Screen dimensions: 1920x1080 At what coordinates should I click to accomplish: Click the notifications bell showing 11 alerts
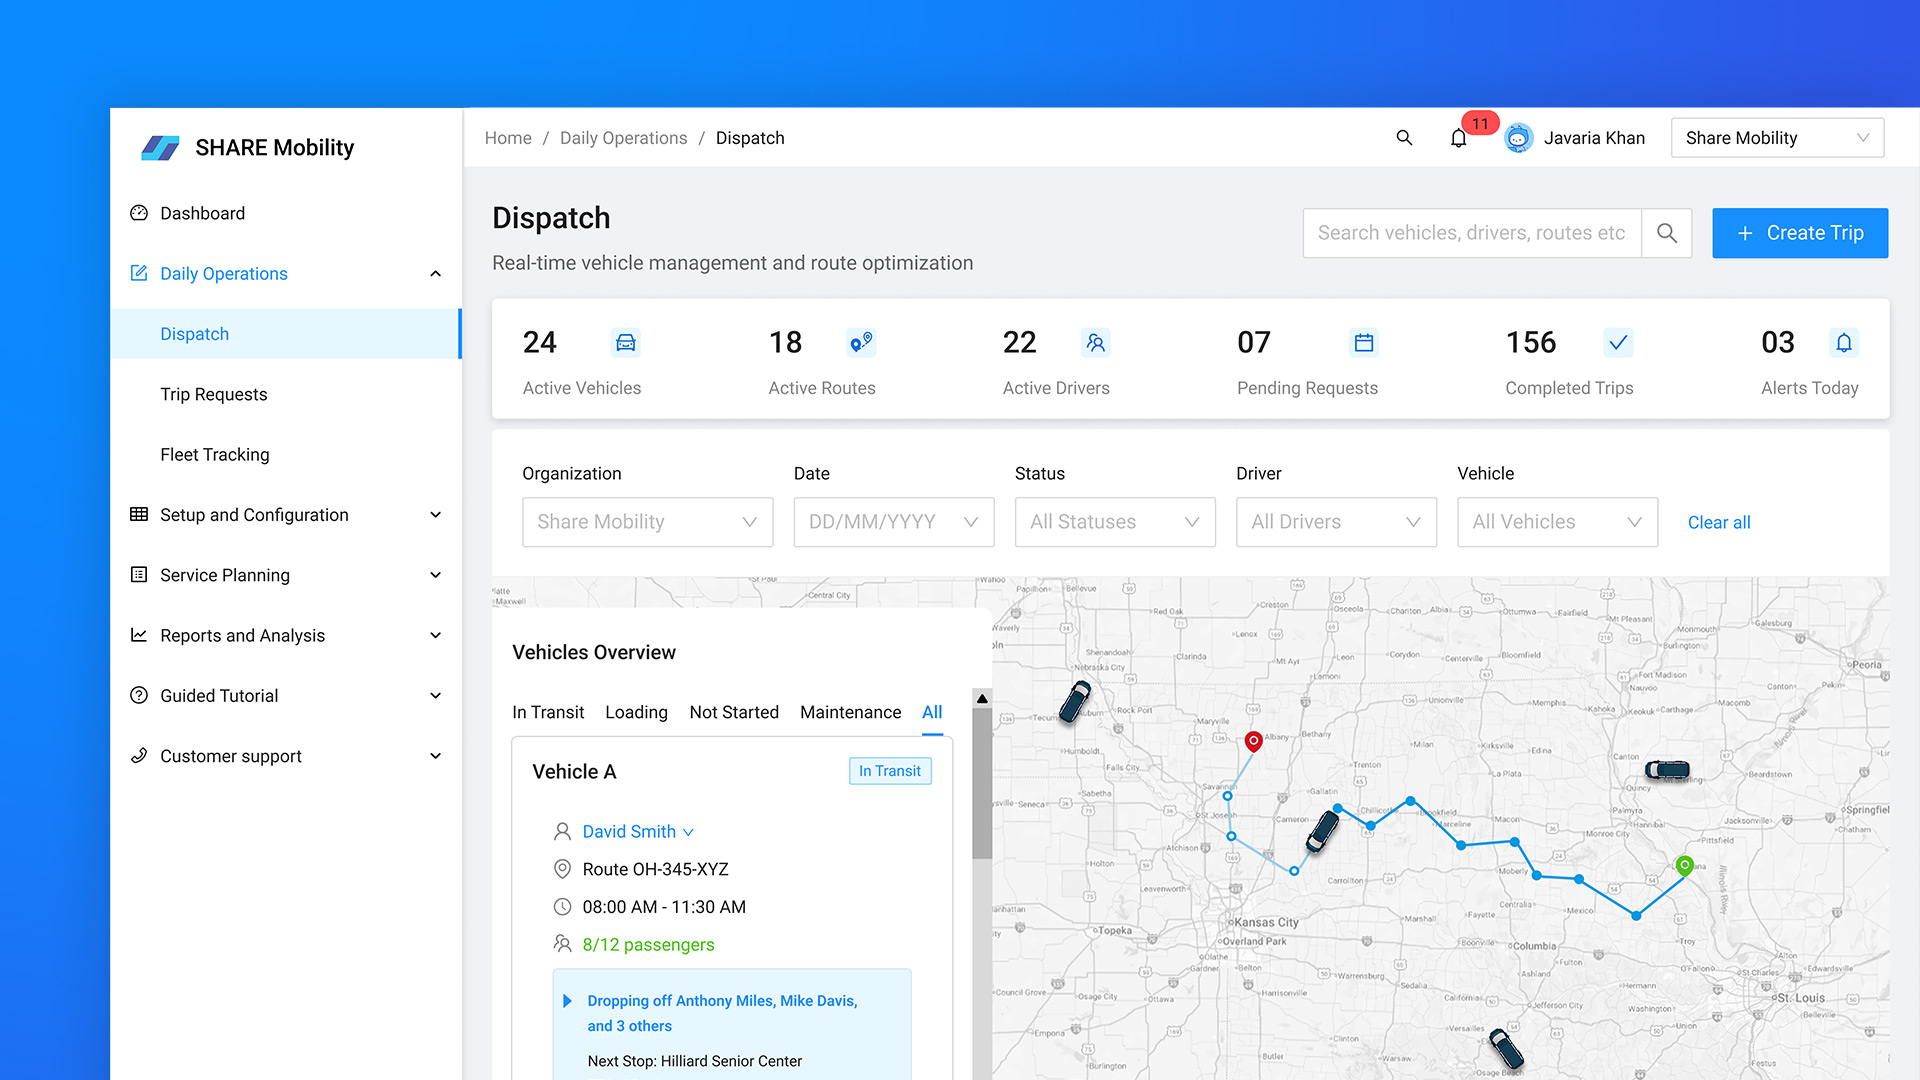point(1458,138)
